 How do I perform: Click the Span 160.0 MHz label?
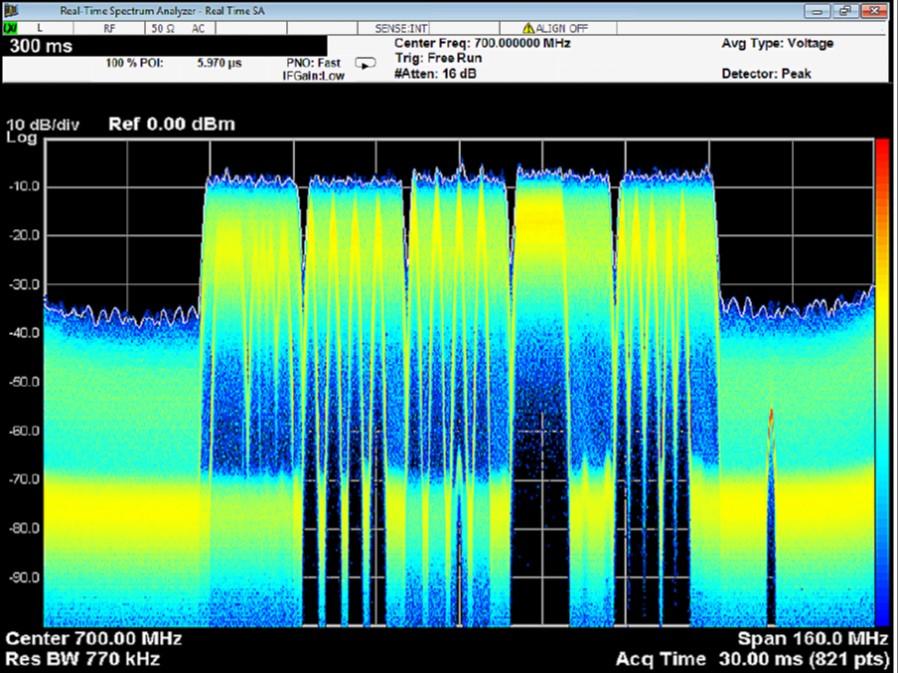point(812,638)
